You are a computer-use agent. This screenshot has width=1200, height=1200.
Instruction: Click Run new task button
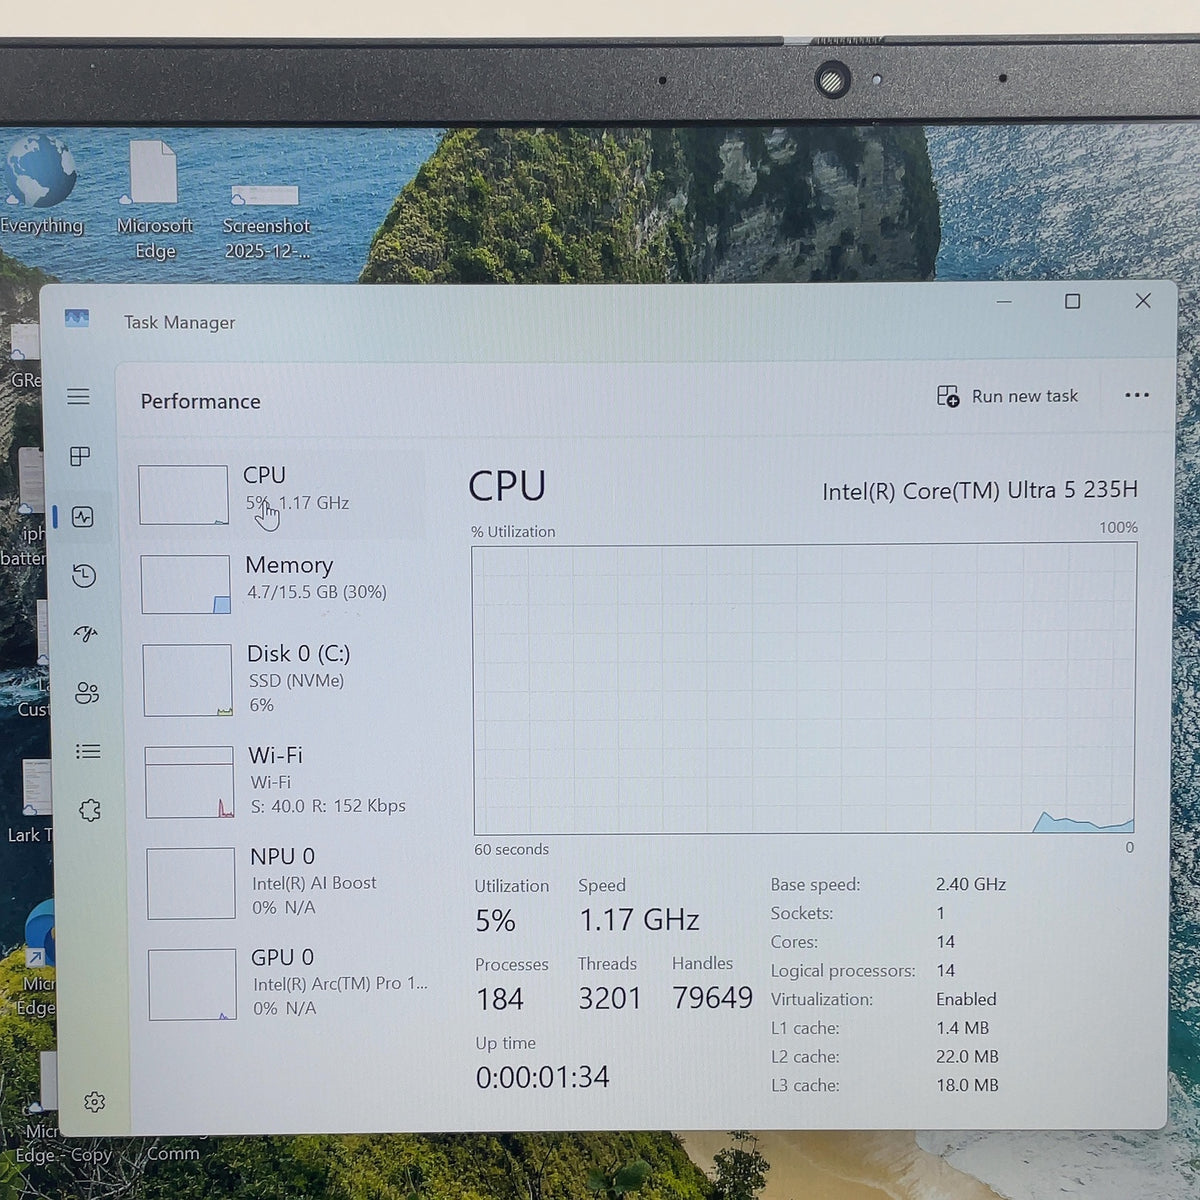coord(1007,396)
